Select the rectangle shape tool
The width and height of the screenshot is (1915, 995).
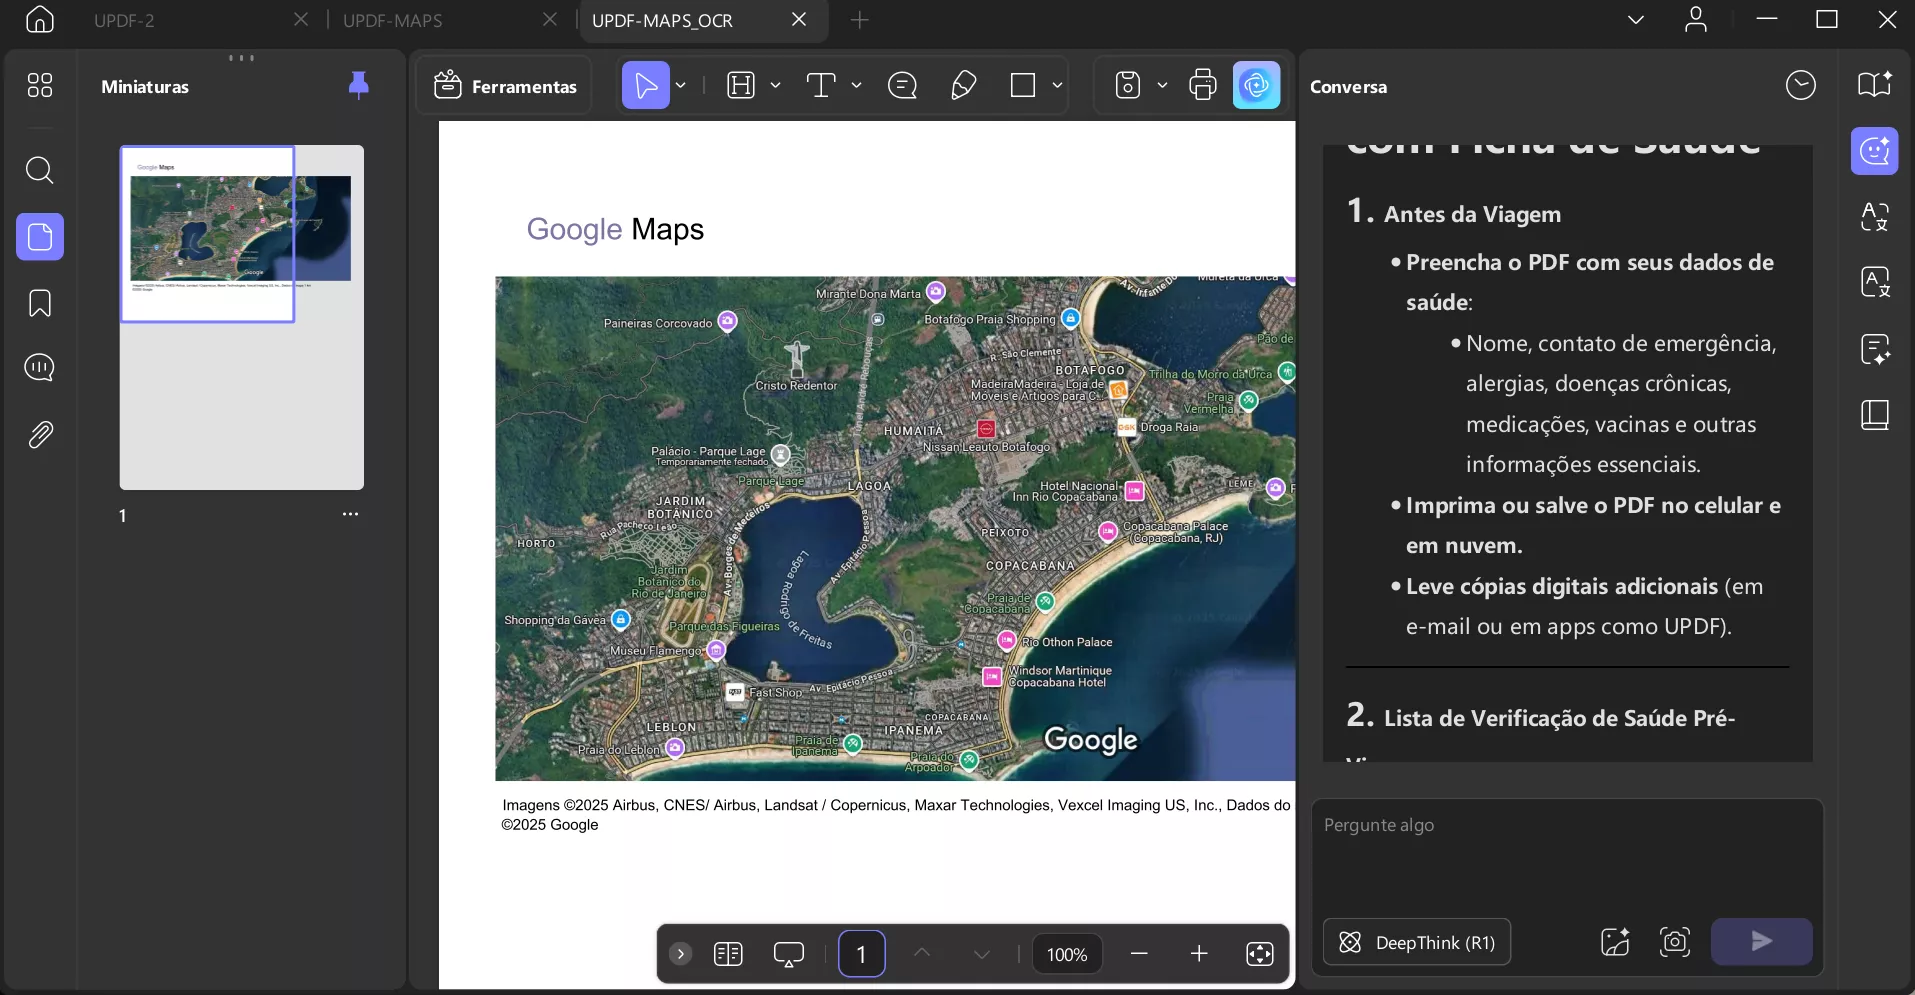tap(1023, 86)
